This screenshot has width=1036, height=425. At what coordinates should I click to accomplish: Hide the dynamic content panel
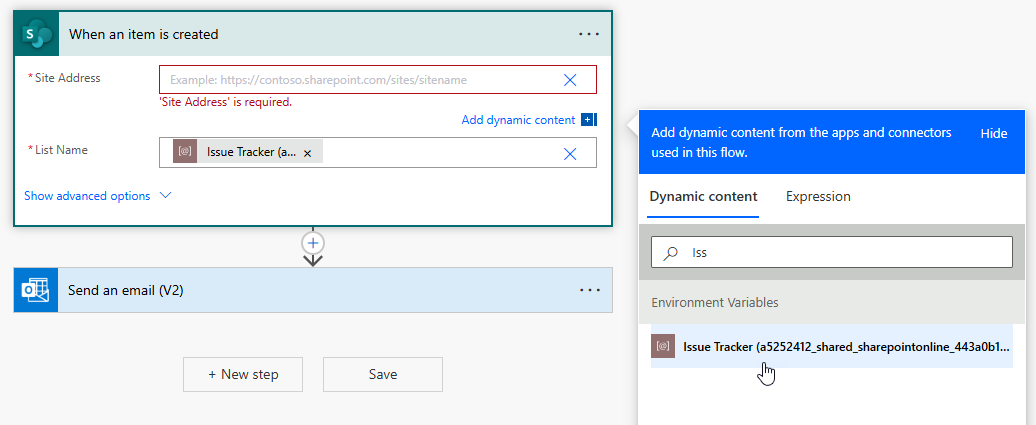(993, 134)
